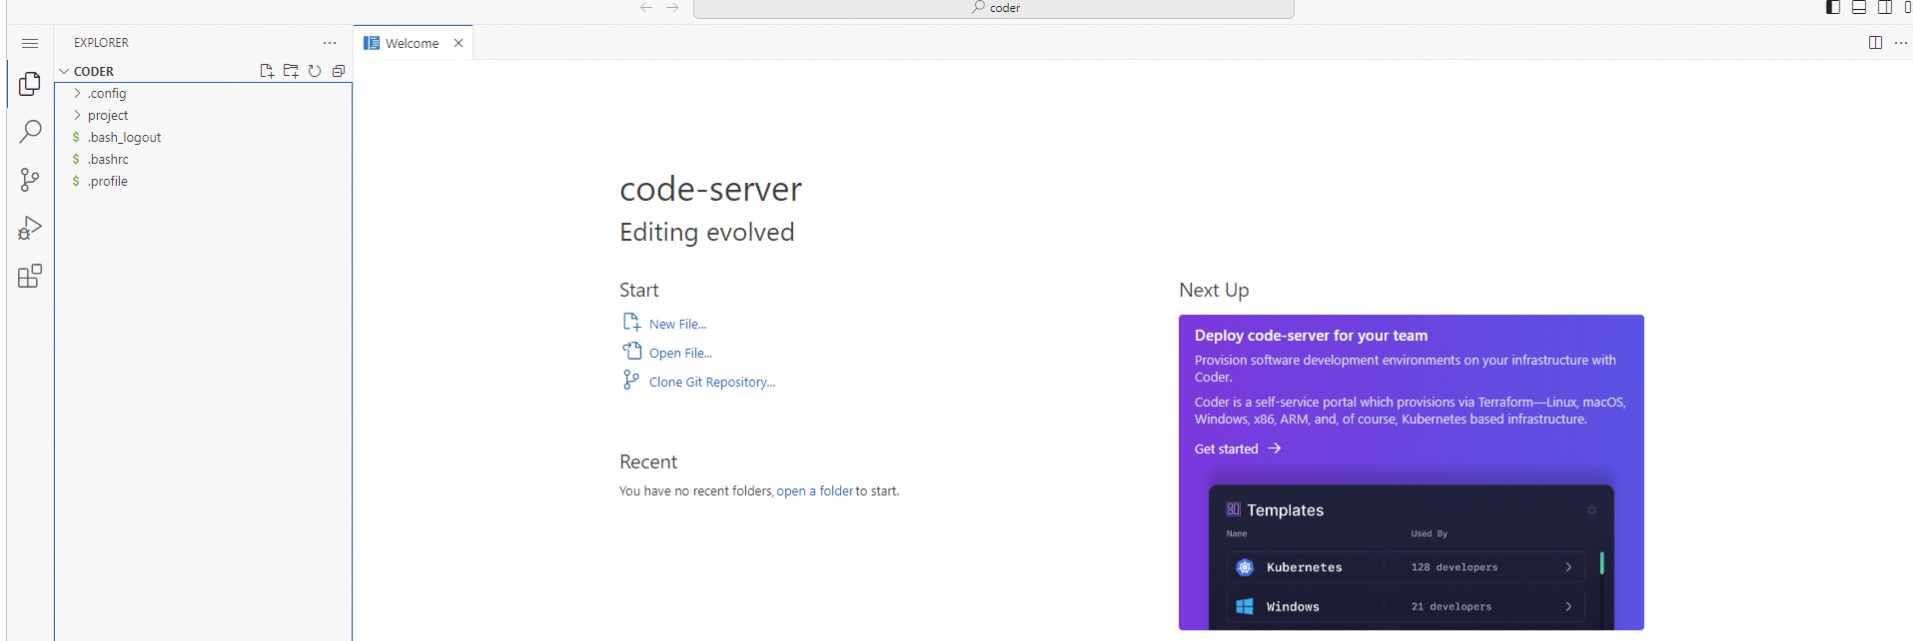Click the Templates preview image

pos(1411,557)
